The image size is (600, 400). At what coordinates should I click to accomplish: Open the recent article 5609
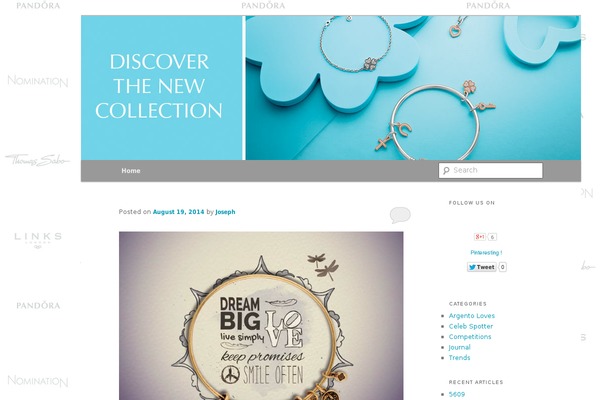(x=457, y=394)
